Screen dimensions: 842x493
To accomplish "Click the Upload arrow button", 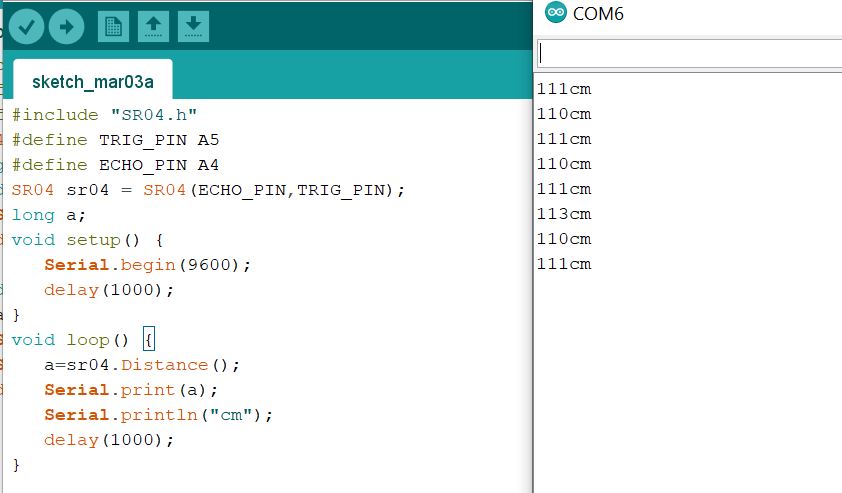I will 67,26.
